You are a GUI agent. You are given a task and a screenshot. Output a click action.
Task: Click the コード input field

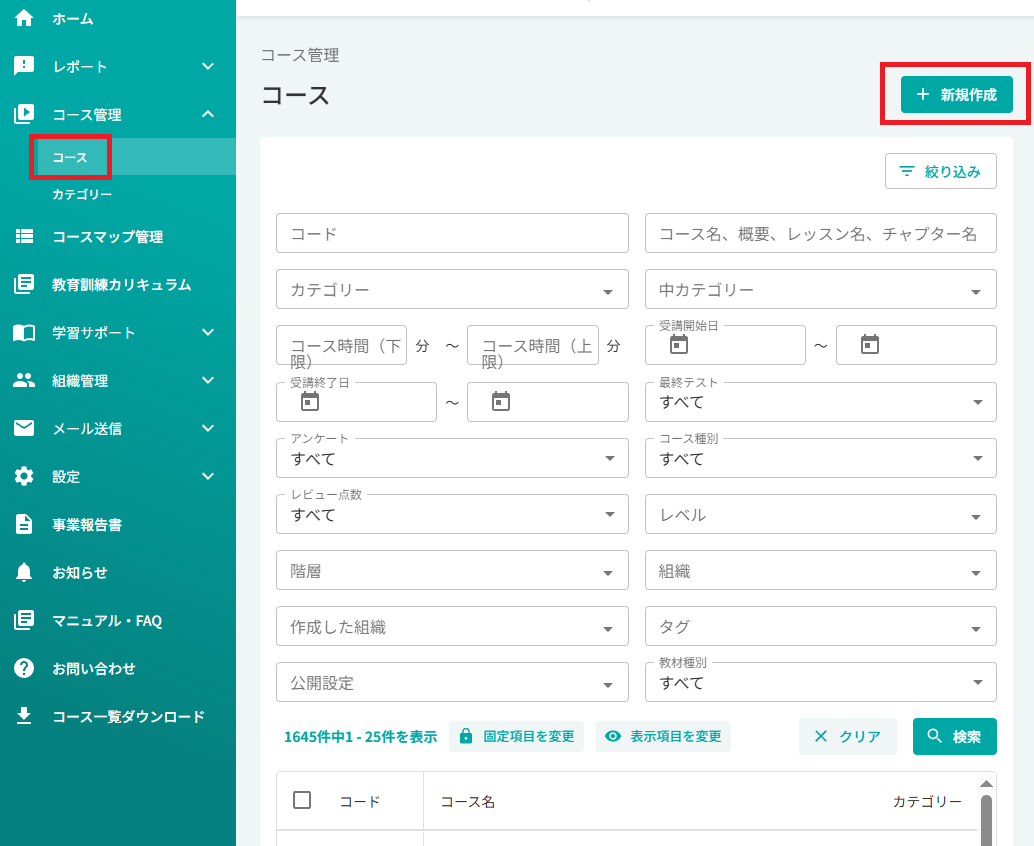pyautogui.click(x=452, y=233)
